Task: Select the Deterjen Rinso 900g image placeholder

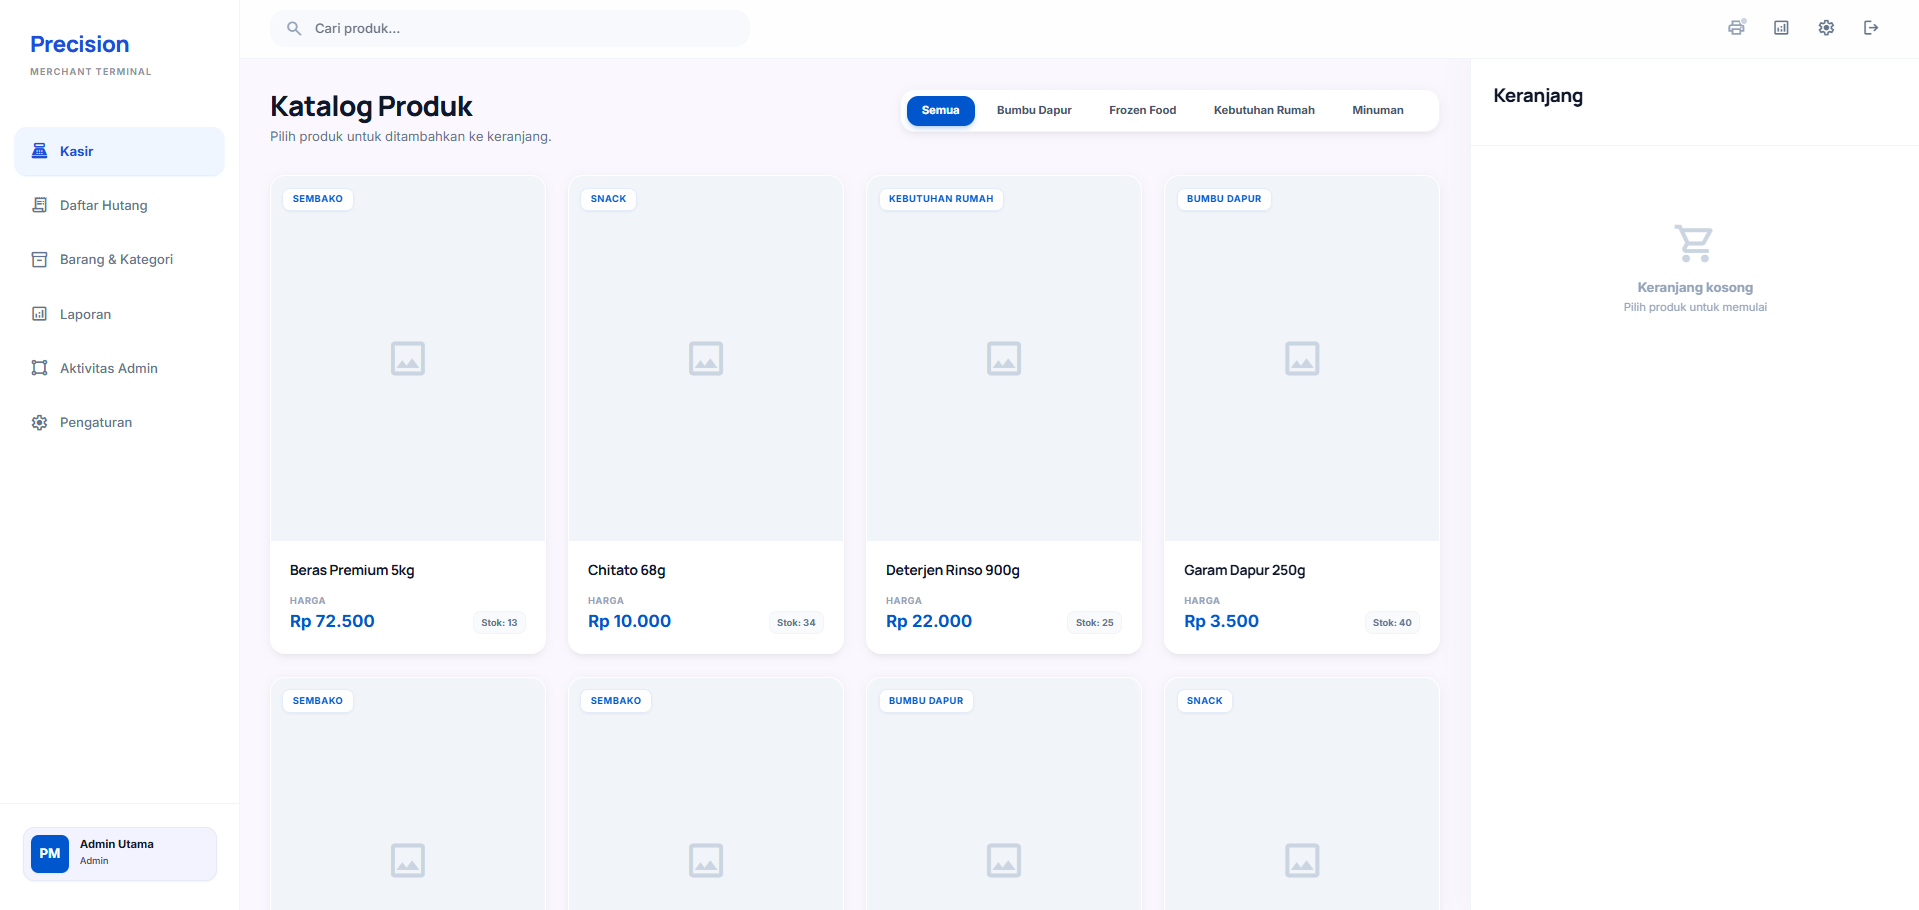Action: click(1004, 359)
